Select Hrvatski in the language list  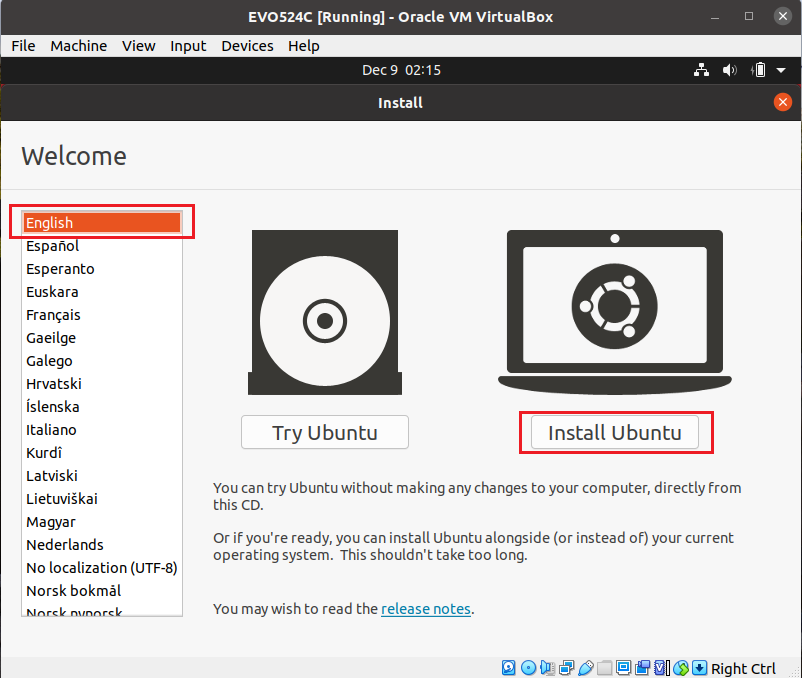tap(102, 384)
